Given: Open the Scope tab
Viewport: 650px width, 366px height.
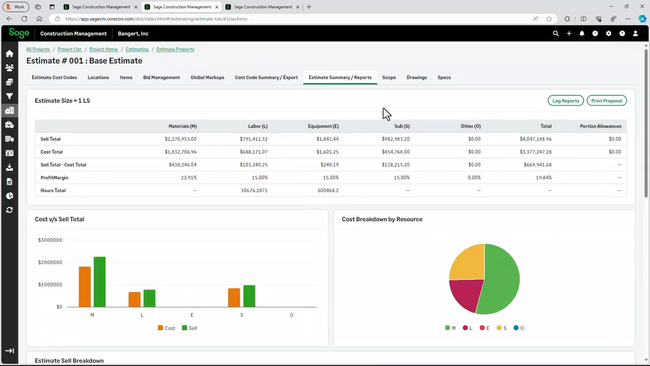Looking at the screenshot, I should click(389, 78).
